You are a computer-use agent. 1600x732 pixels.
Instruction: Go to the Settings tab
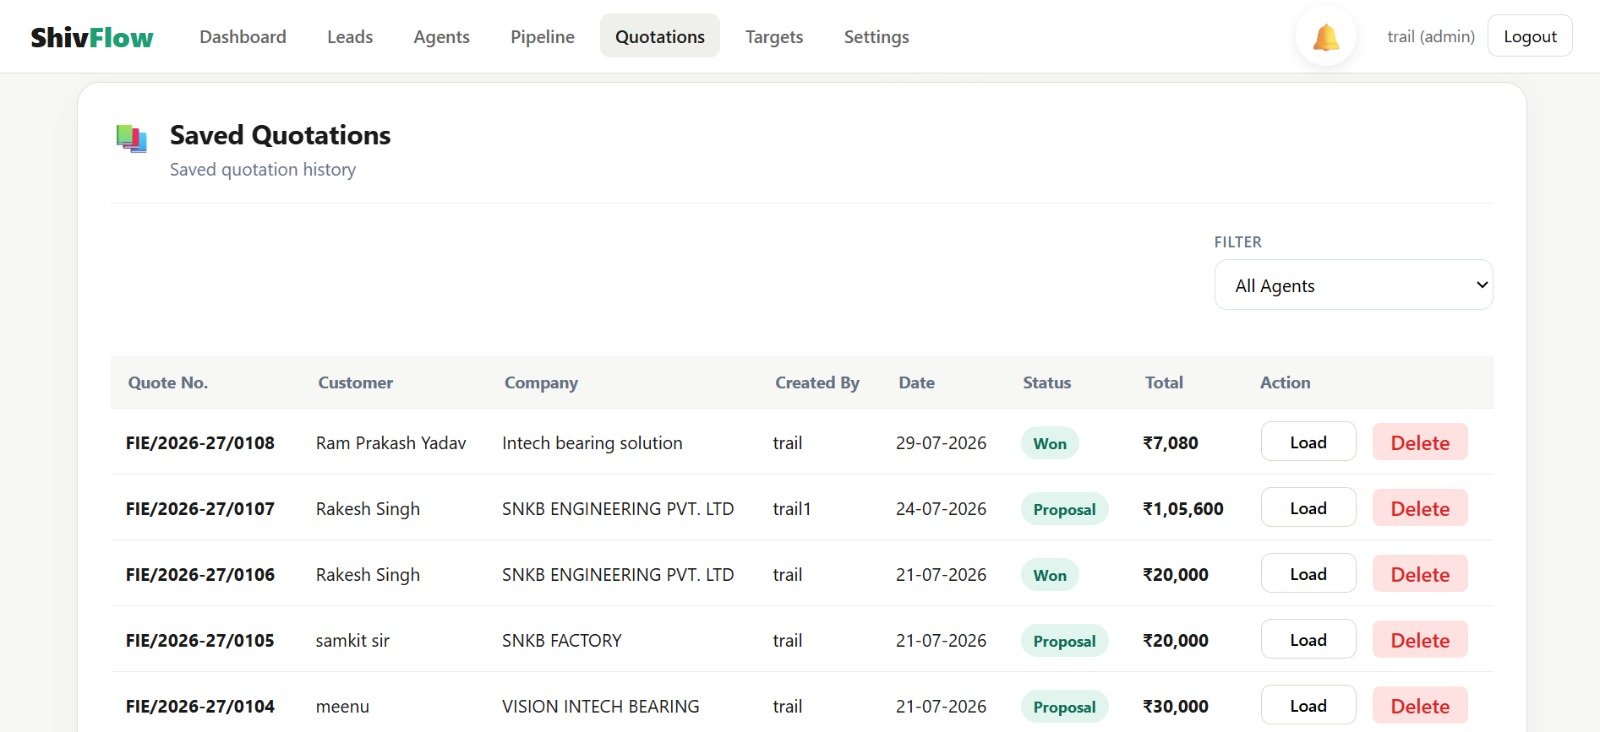(x=876, y=36)
